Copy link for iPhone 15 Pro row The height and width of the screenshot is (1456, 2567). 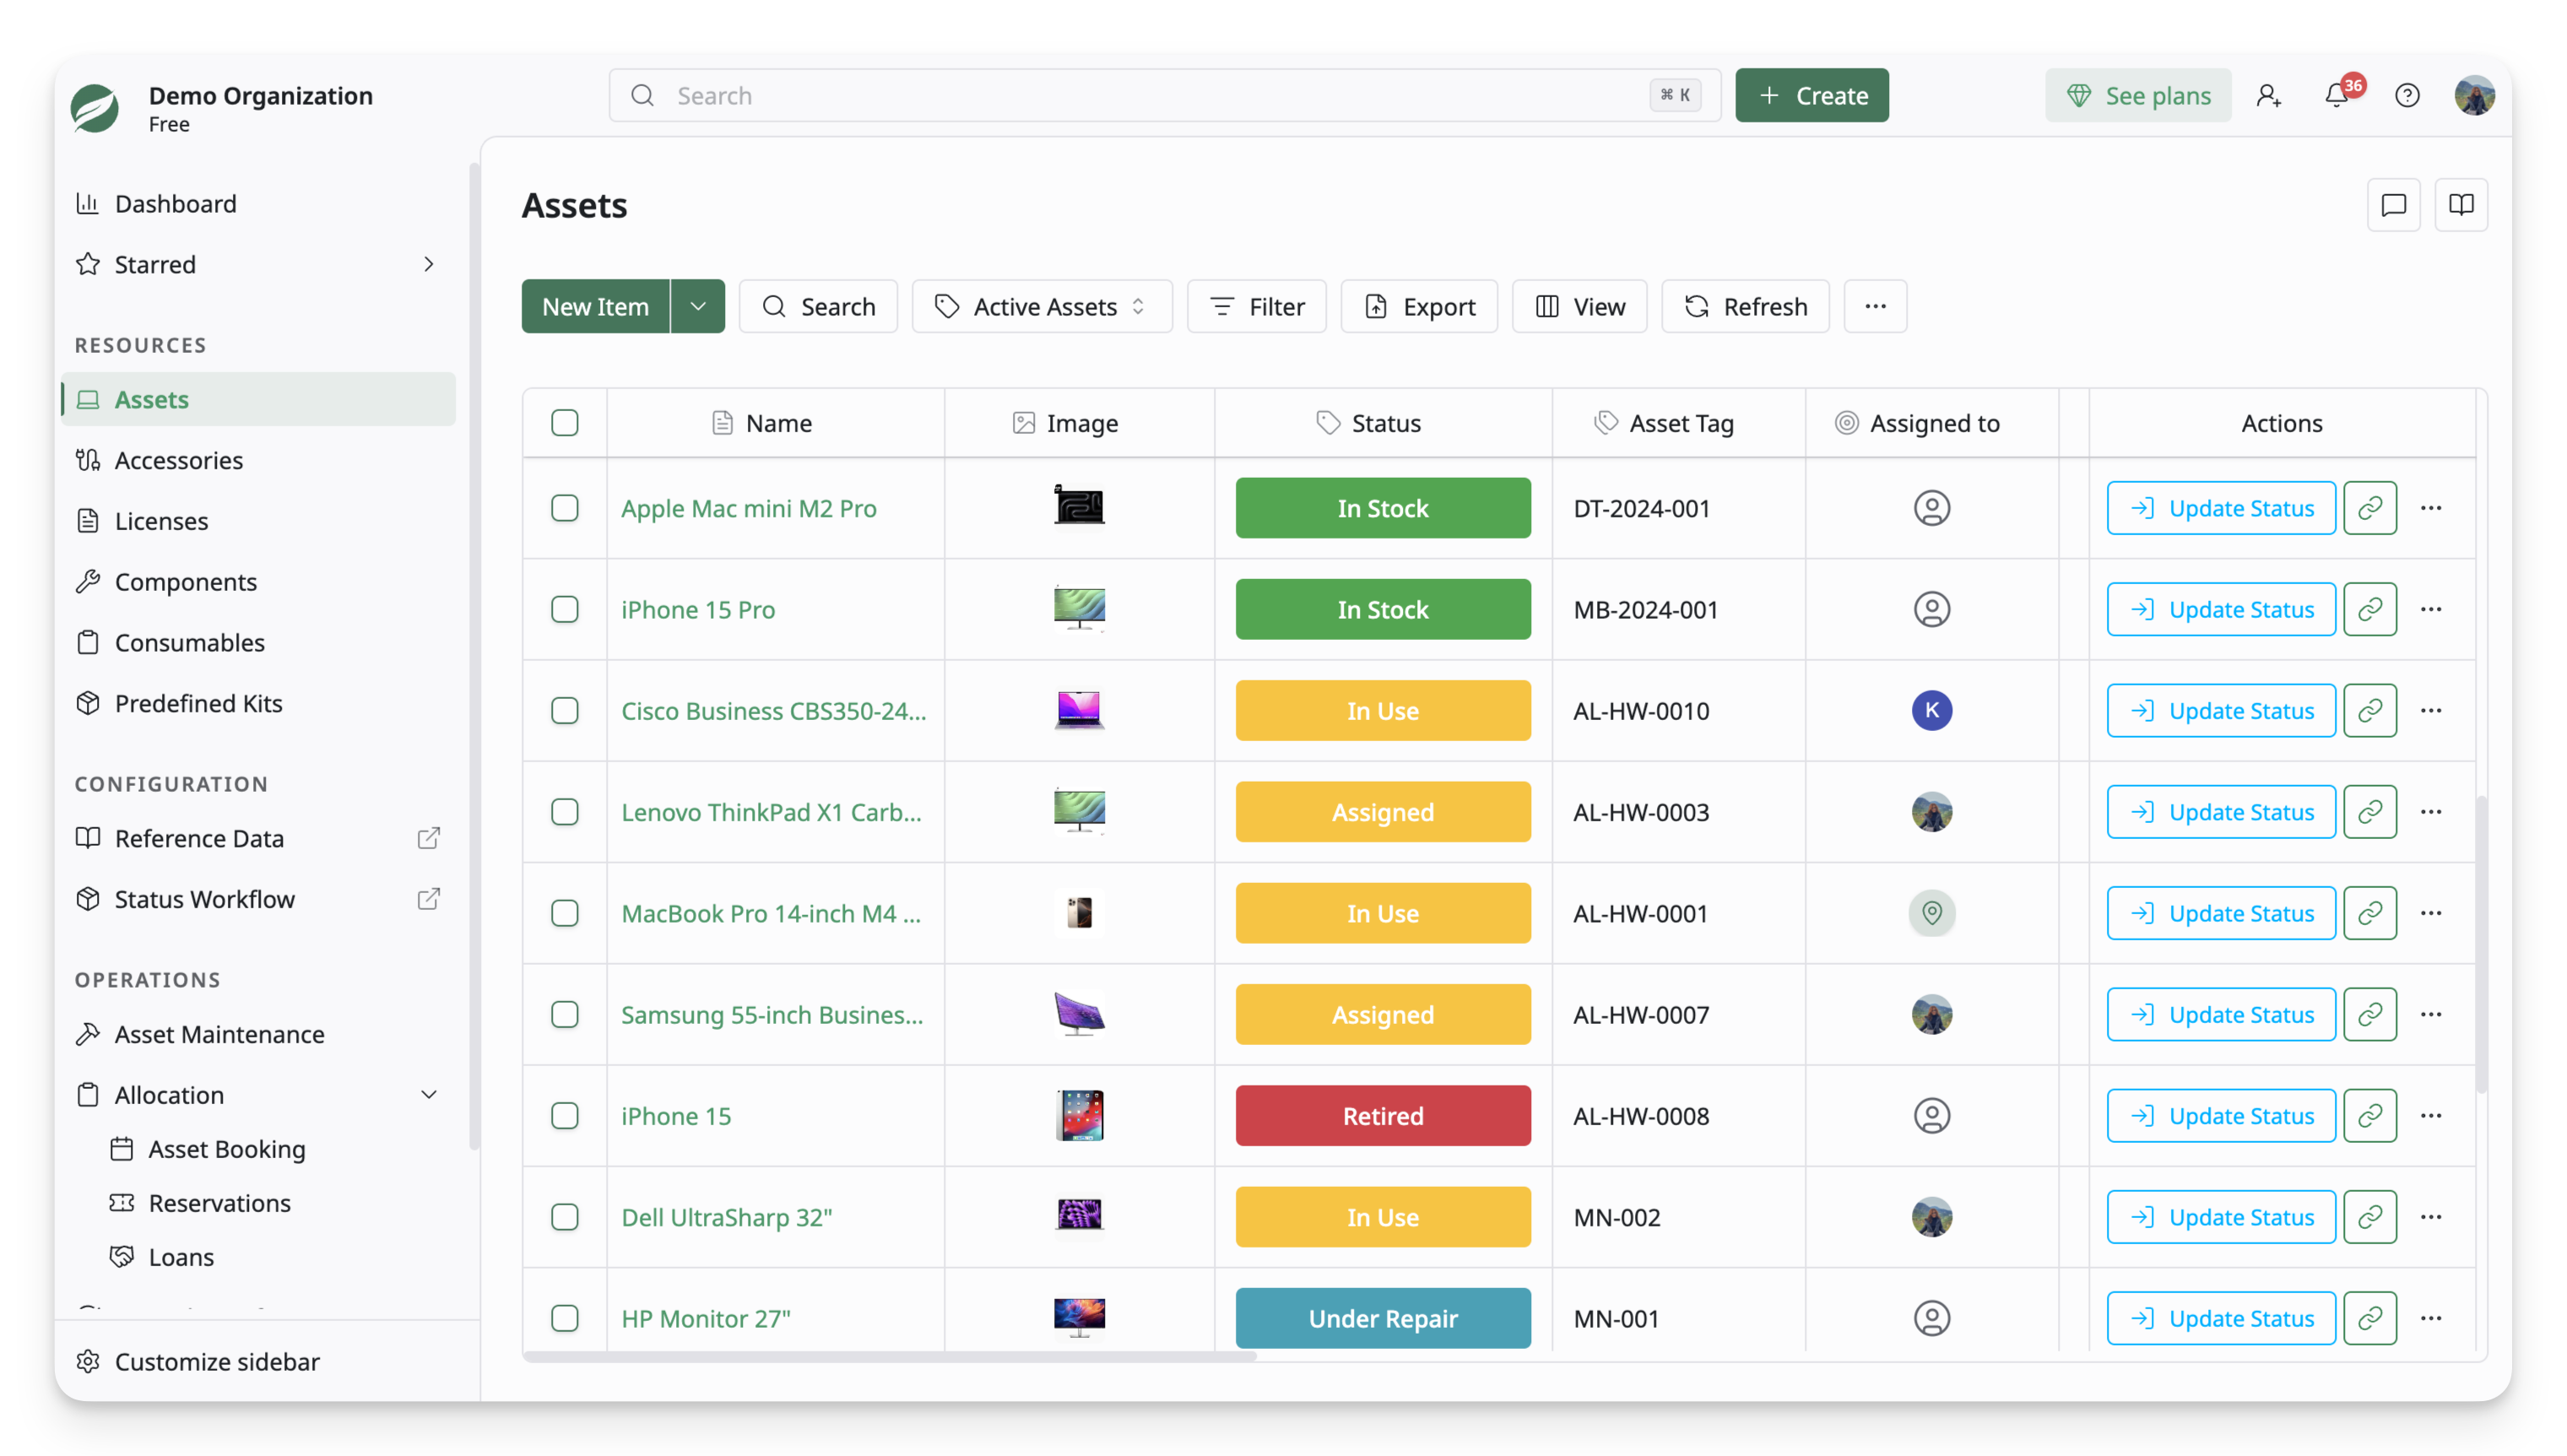(x=2369, y=609)
